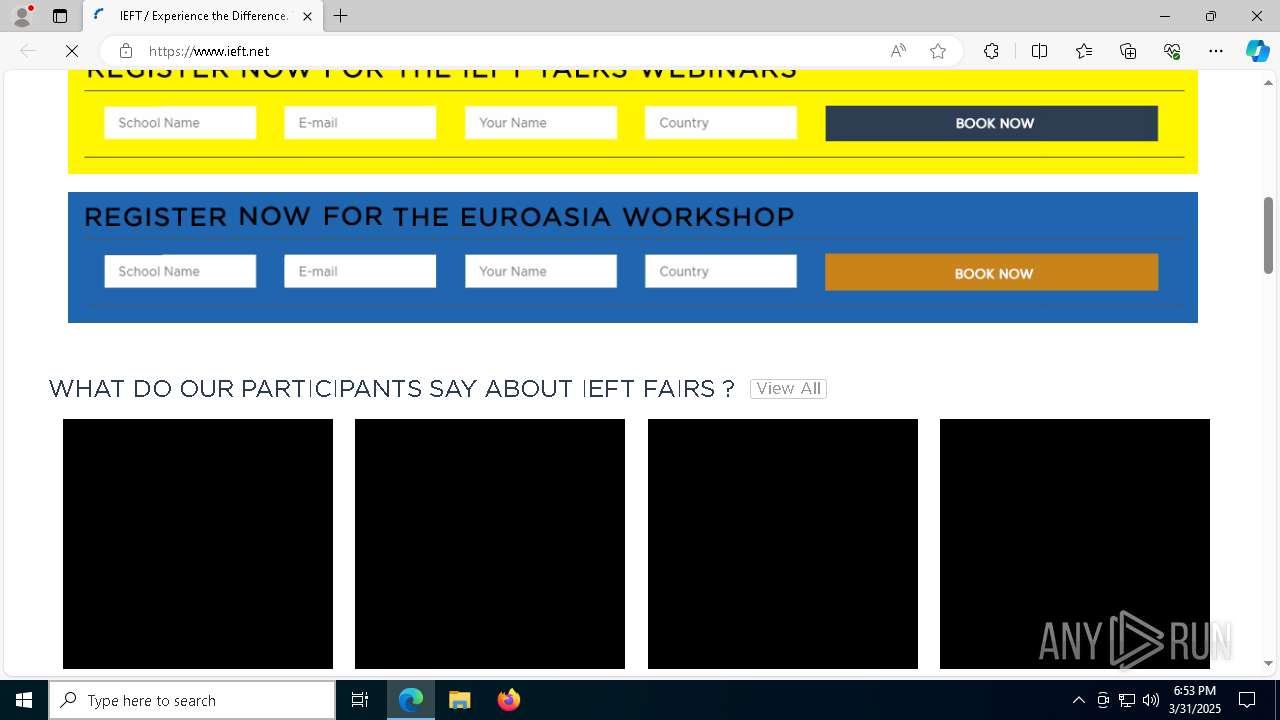This screenshot has height=720, width=1280.
Task: Open network tray icon
Action: [1127, 700]
